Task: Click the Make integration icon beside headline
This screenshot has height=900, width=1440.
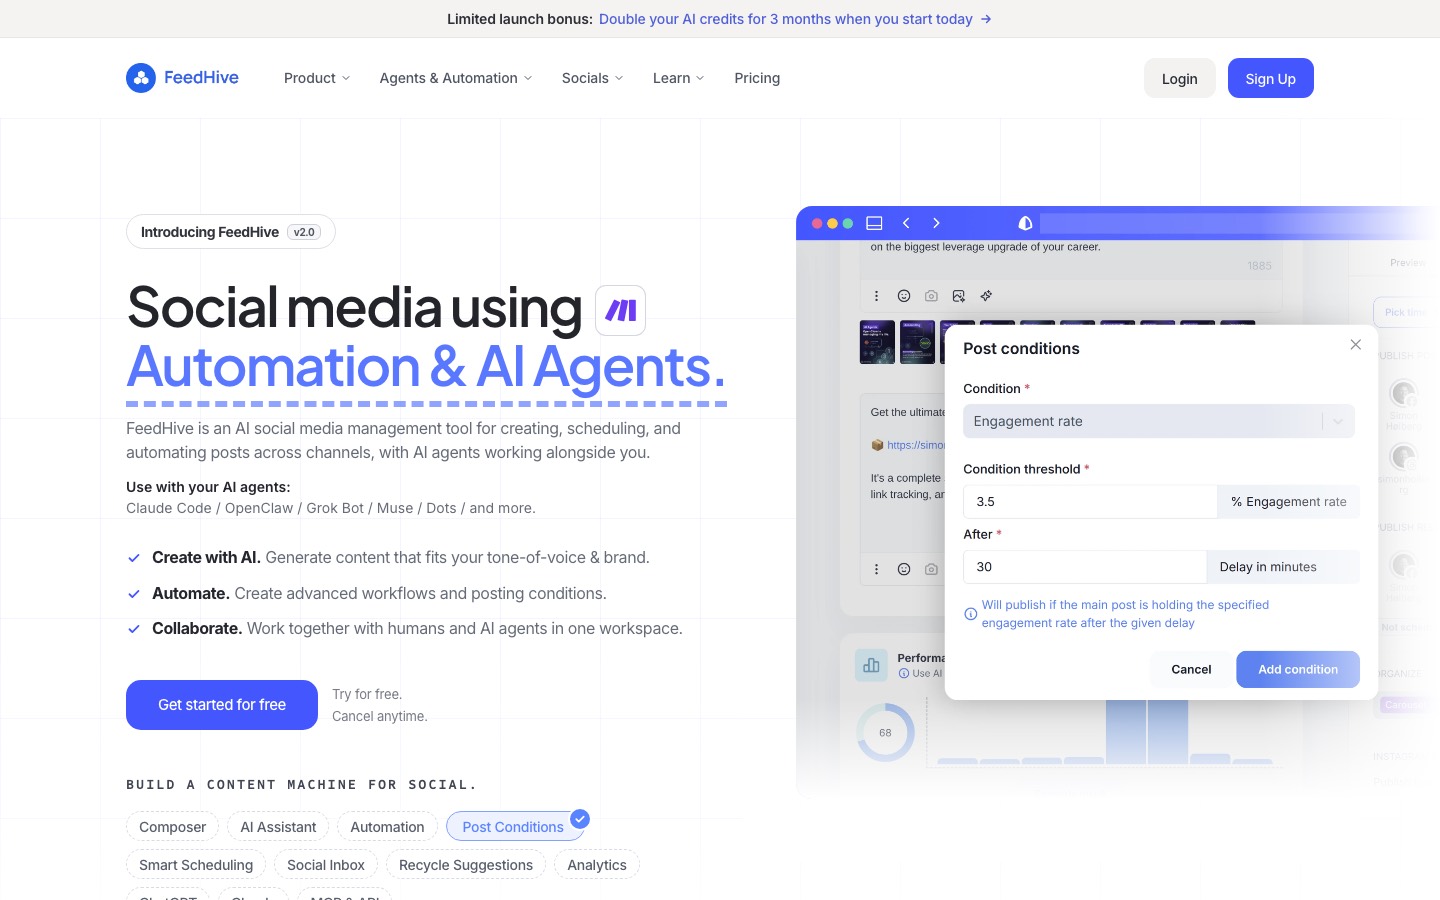Action: [x=620, y=310]
